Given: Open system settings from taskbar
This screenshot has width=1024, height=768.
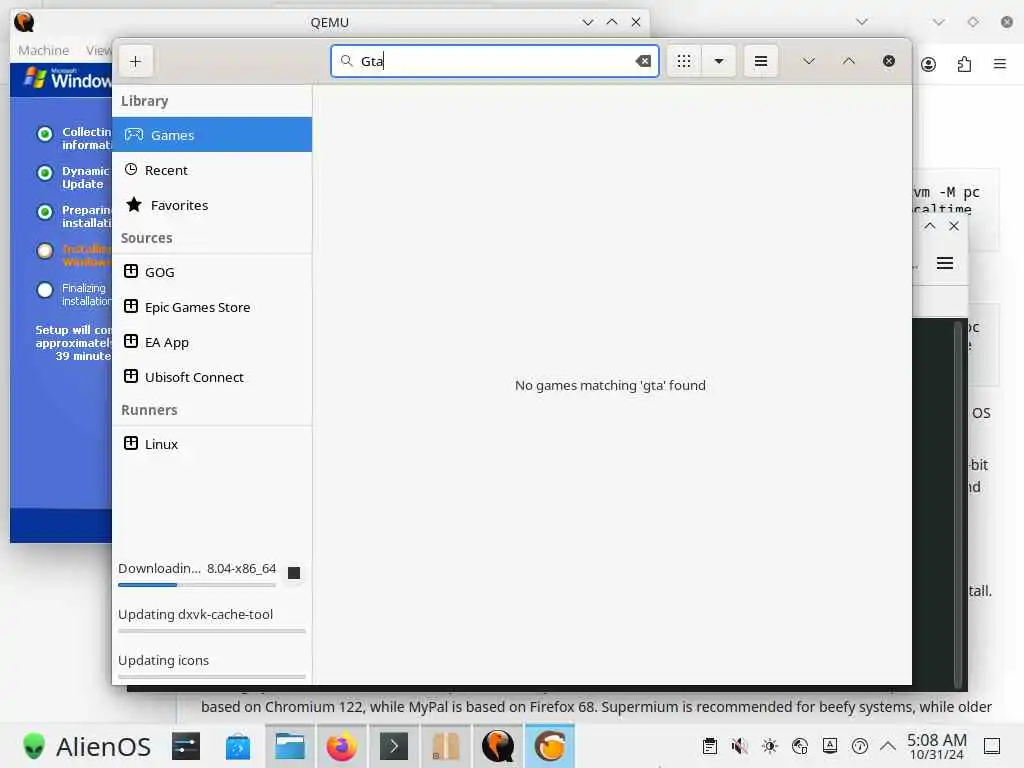Looking at the screenshot, I should pos(186,746).
